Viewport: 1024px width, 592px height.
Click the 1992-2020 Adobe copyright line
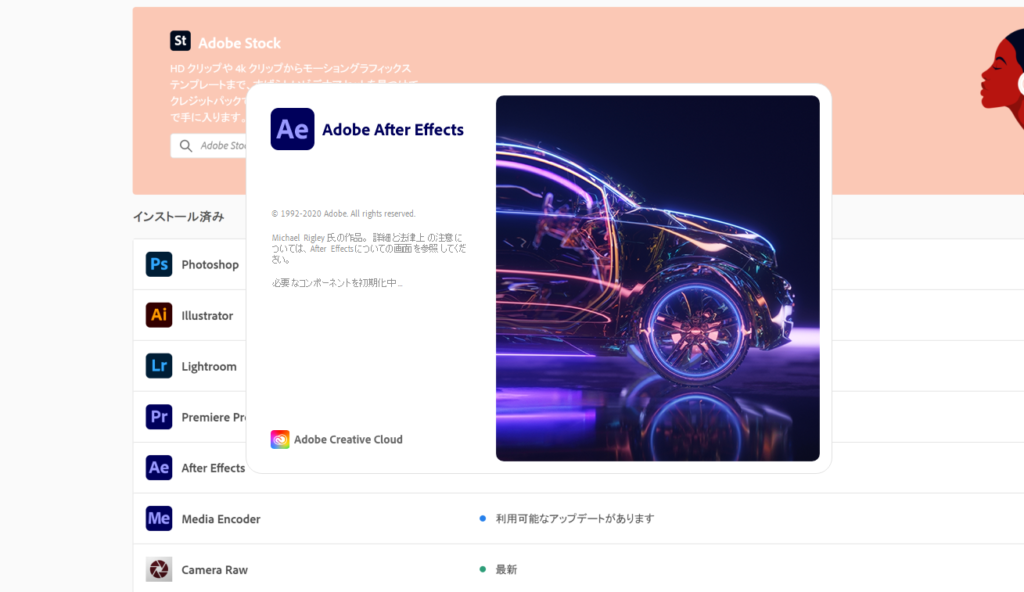click(x=344, y=214)
